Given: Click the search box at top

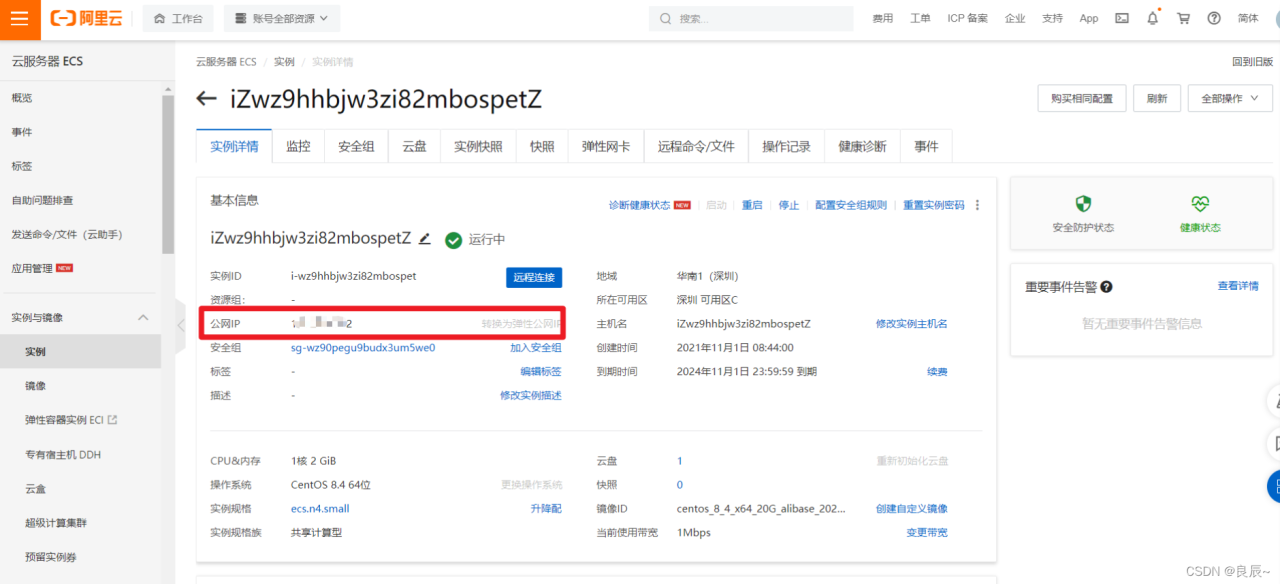Looking at the screenshot, I should [751, 19].
